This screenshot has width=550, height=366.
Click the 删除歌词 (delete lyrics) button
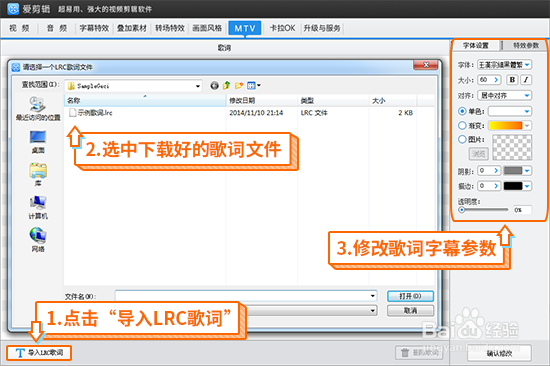[420, 353]
